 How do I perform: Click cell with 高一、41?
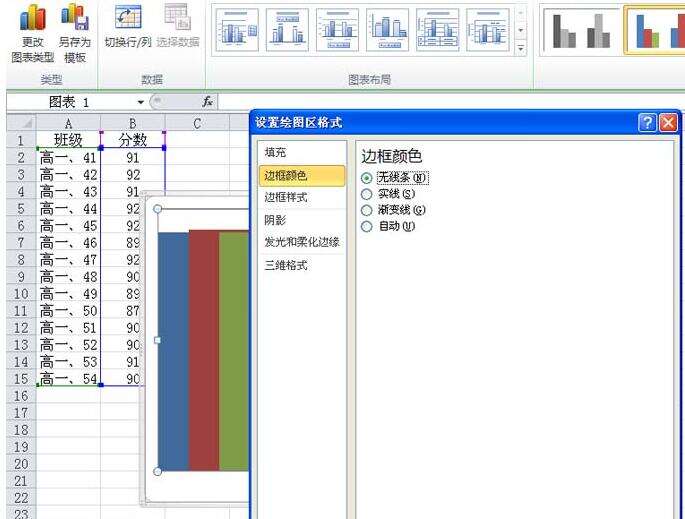tap(68, 157)
